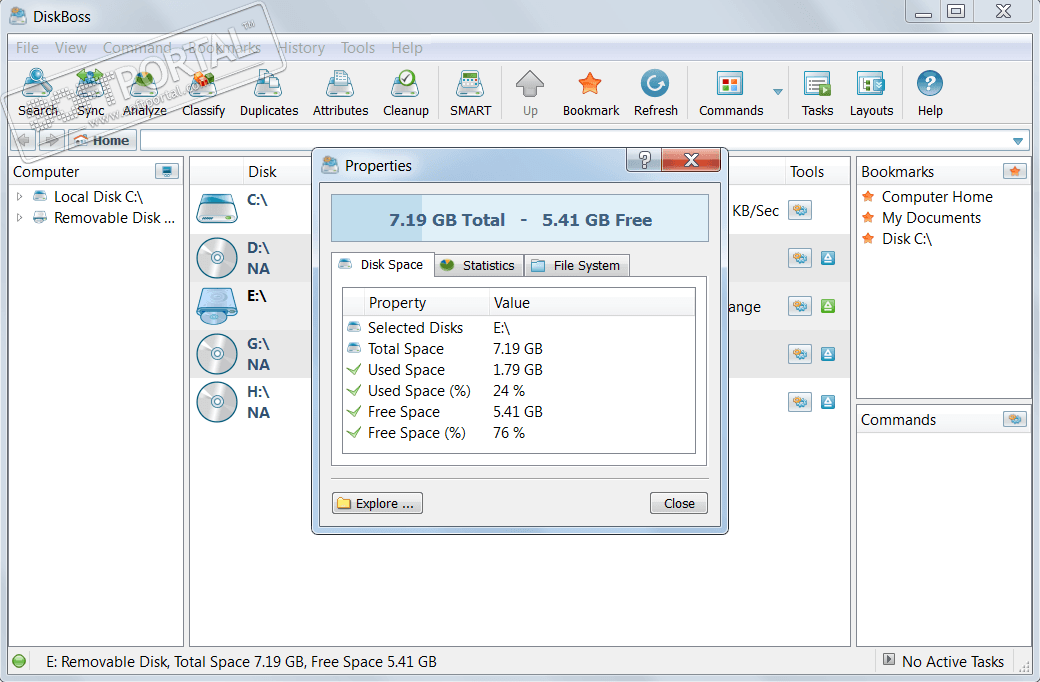Open the Tasks panel
The image size is (1040, 682).
tap(817, 93)
